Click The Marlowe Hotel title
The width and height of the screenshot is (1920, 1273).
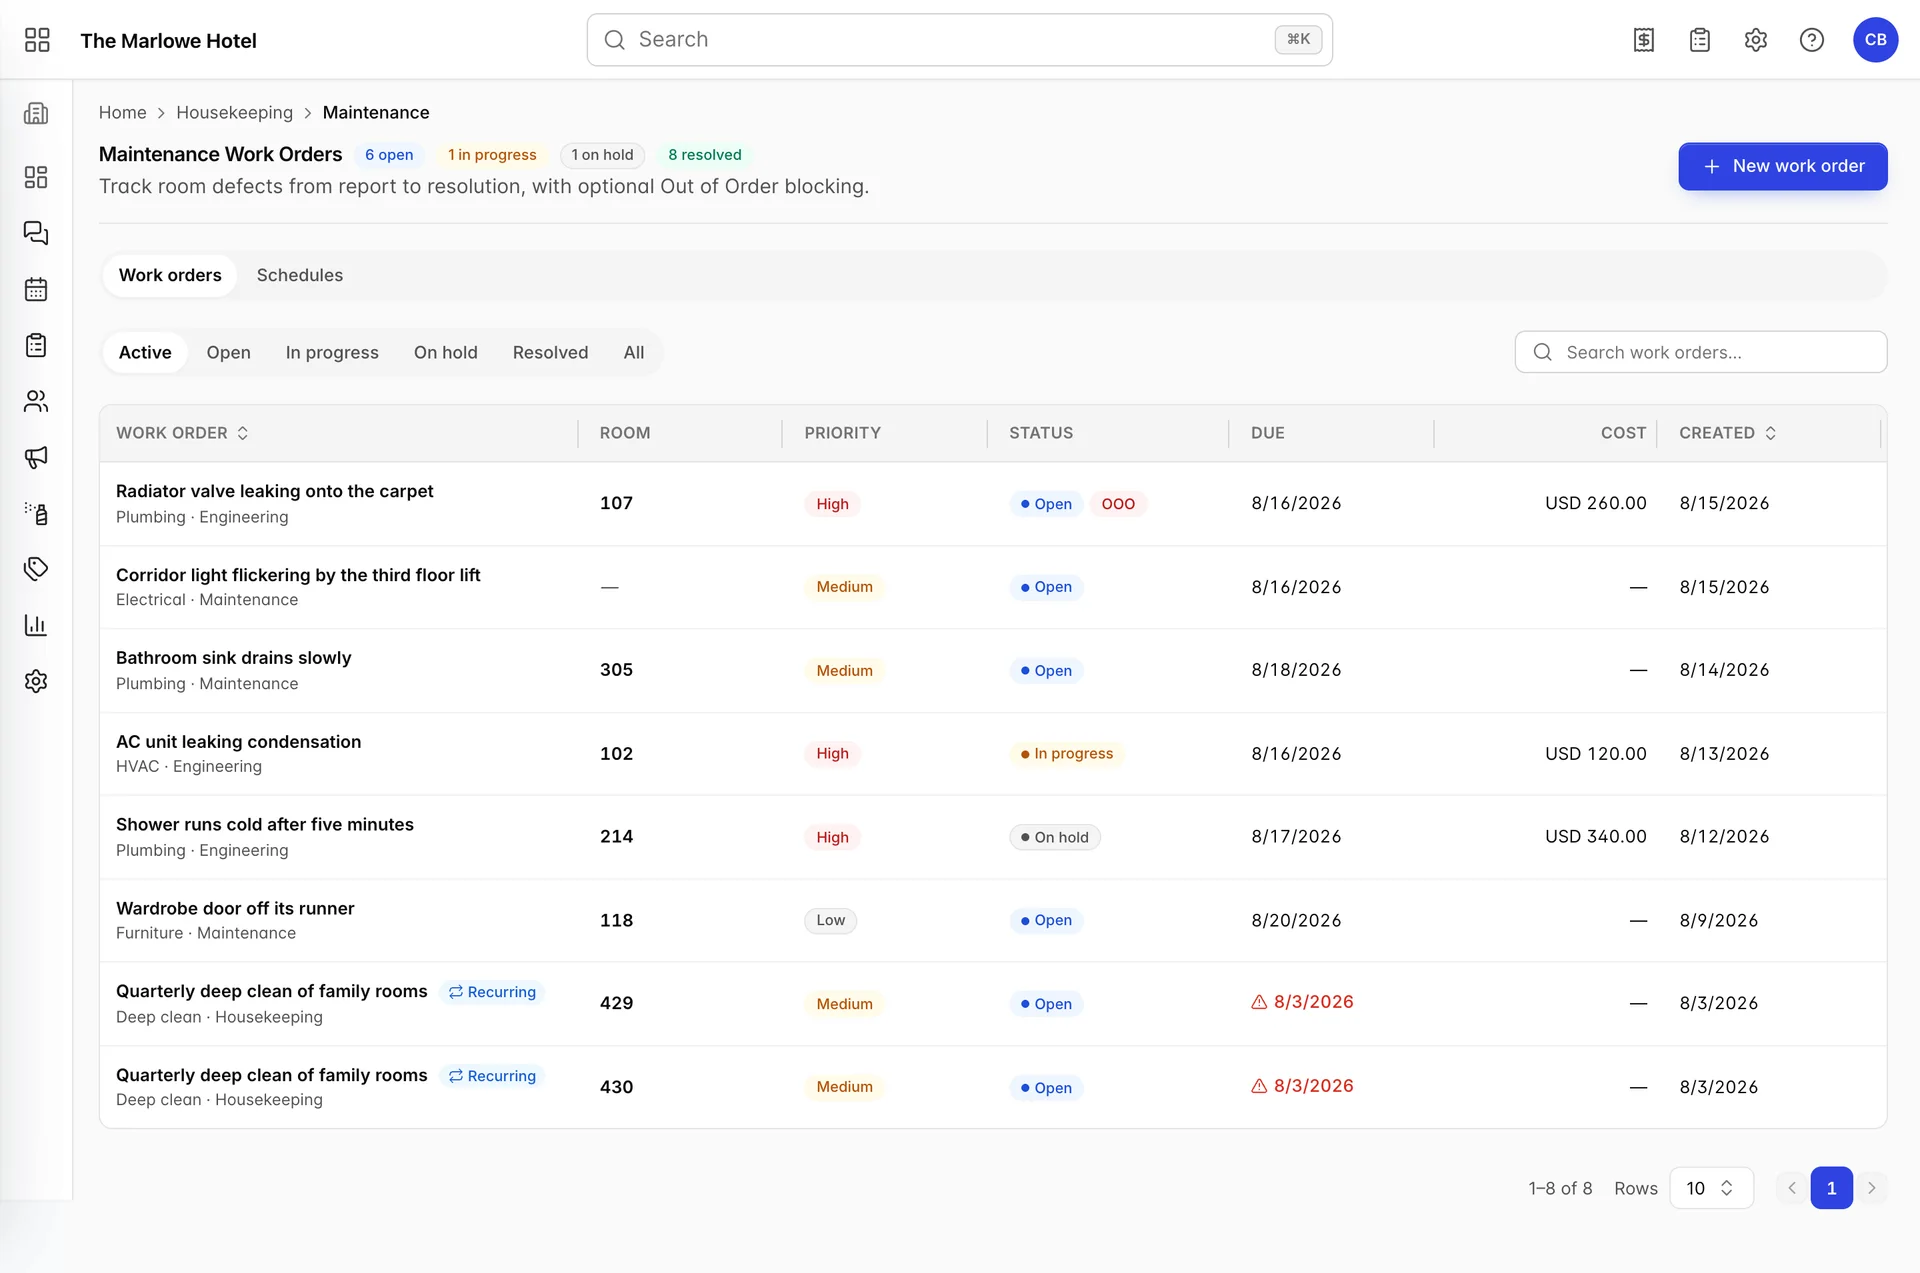pyautogui.click(x=168, y=41)
